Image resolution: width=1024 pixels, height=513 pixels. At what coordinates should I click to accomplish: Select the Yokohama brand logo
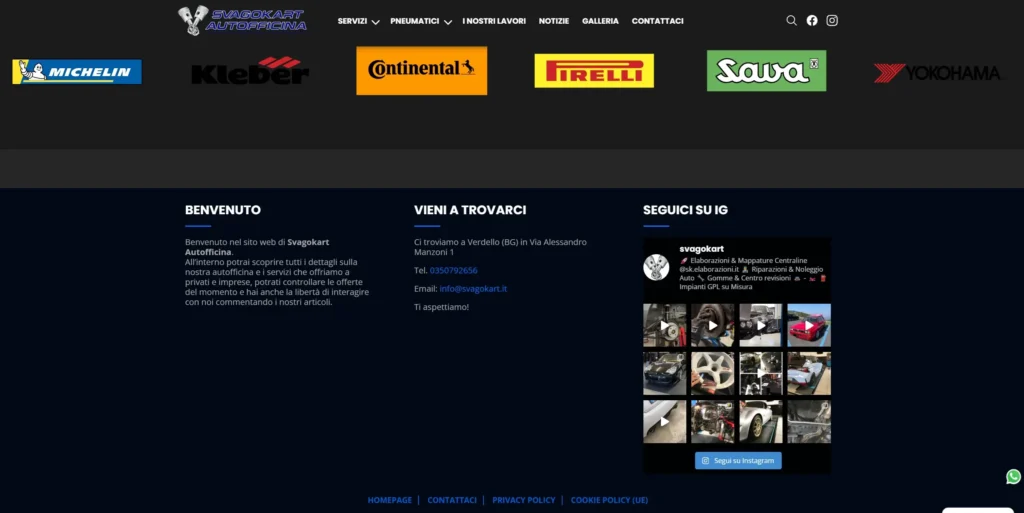(x=938, y=72)
